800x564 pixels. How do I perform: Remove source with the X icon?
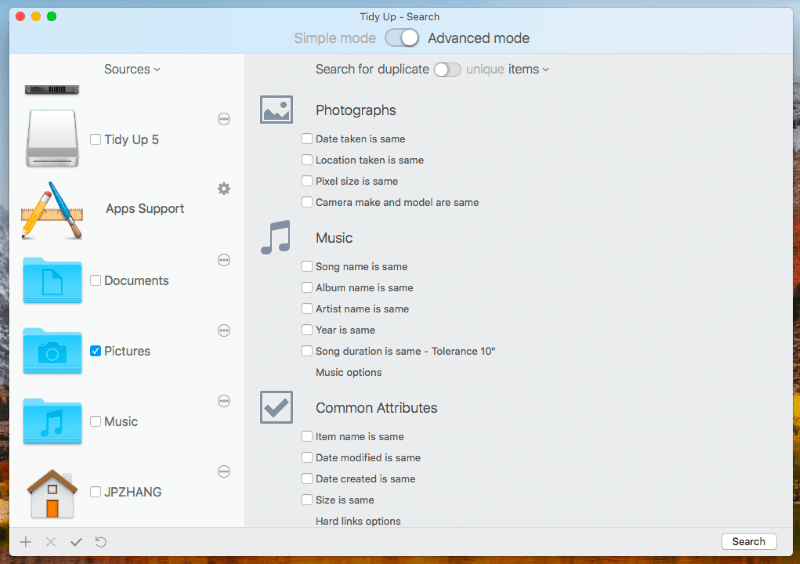[x=51, y=542]
